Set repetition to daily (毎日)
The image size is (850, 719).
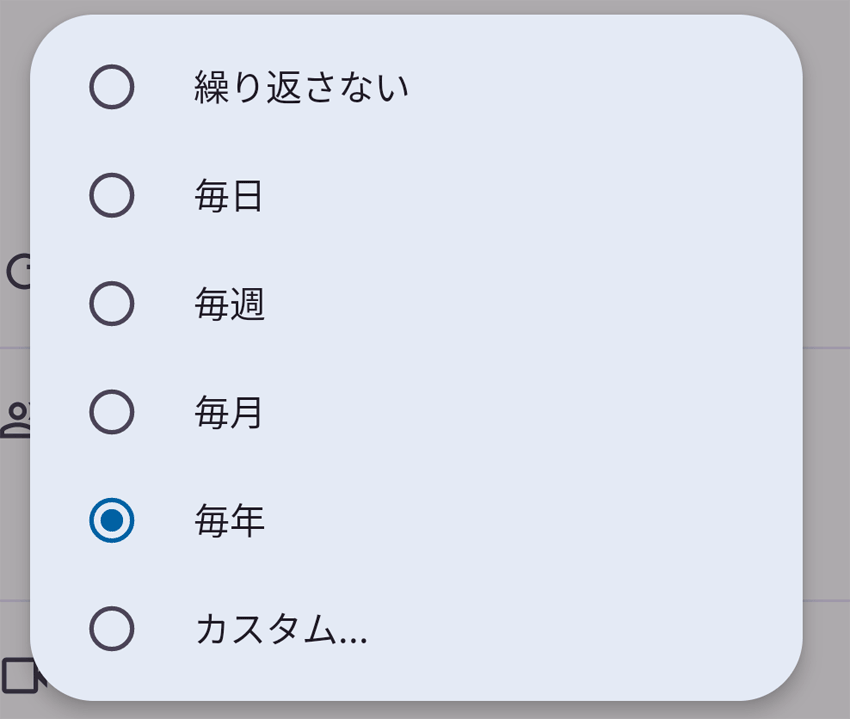416,195
